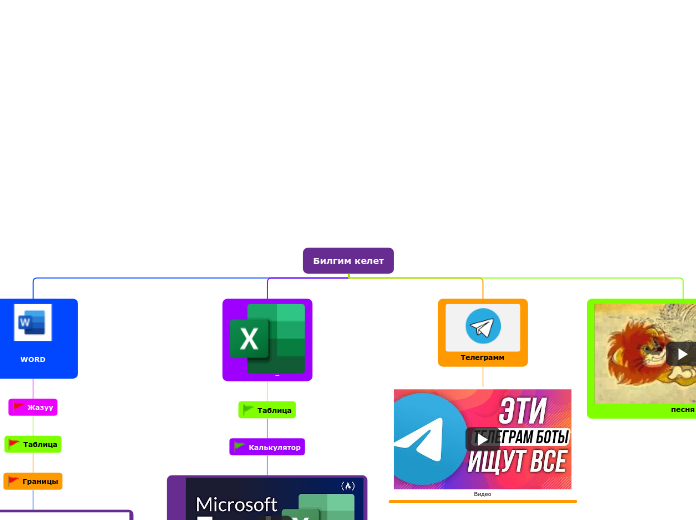696x520 pixels.
Task: Click the Excel logo icon
Action: (267, 339)
